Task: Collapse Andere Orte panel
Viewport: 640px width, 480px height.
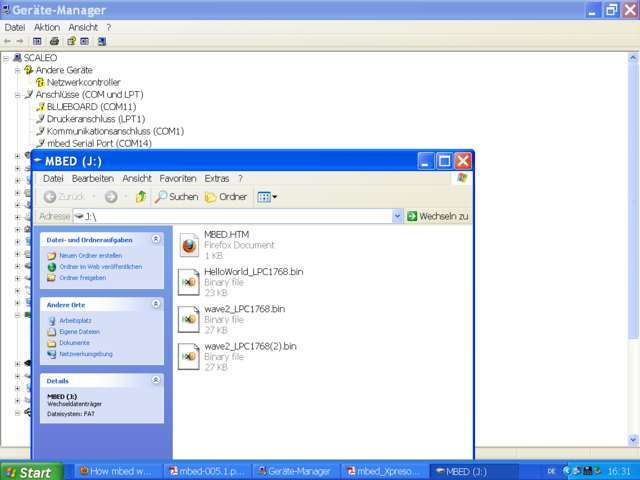Action: [x=156, y=304]
